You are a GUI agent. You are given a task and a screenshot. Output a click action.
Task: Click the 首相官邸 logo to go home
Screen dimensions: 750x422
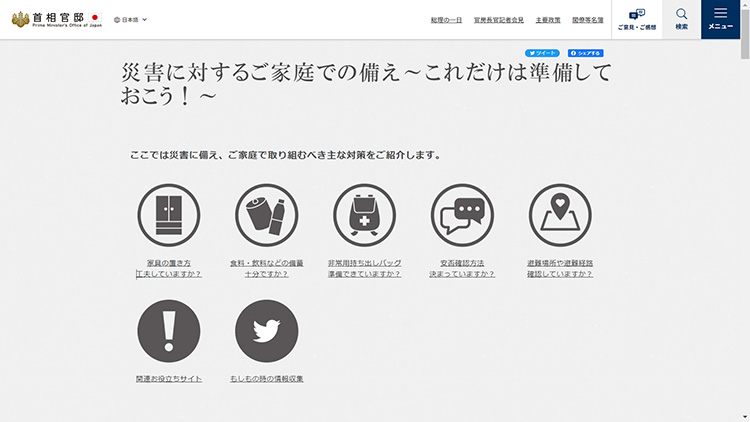tap(54, 19)
